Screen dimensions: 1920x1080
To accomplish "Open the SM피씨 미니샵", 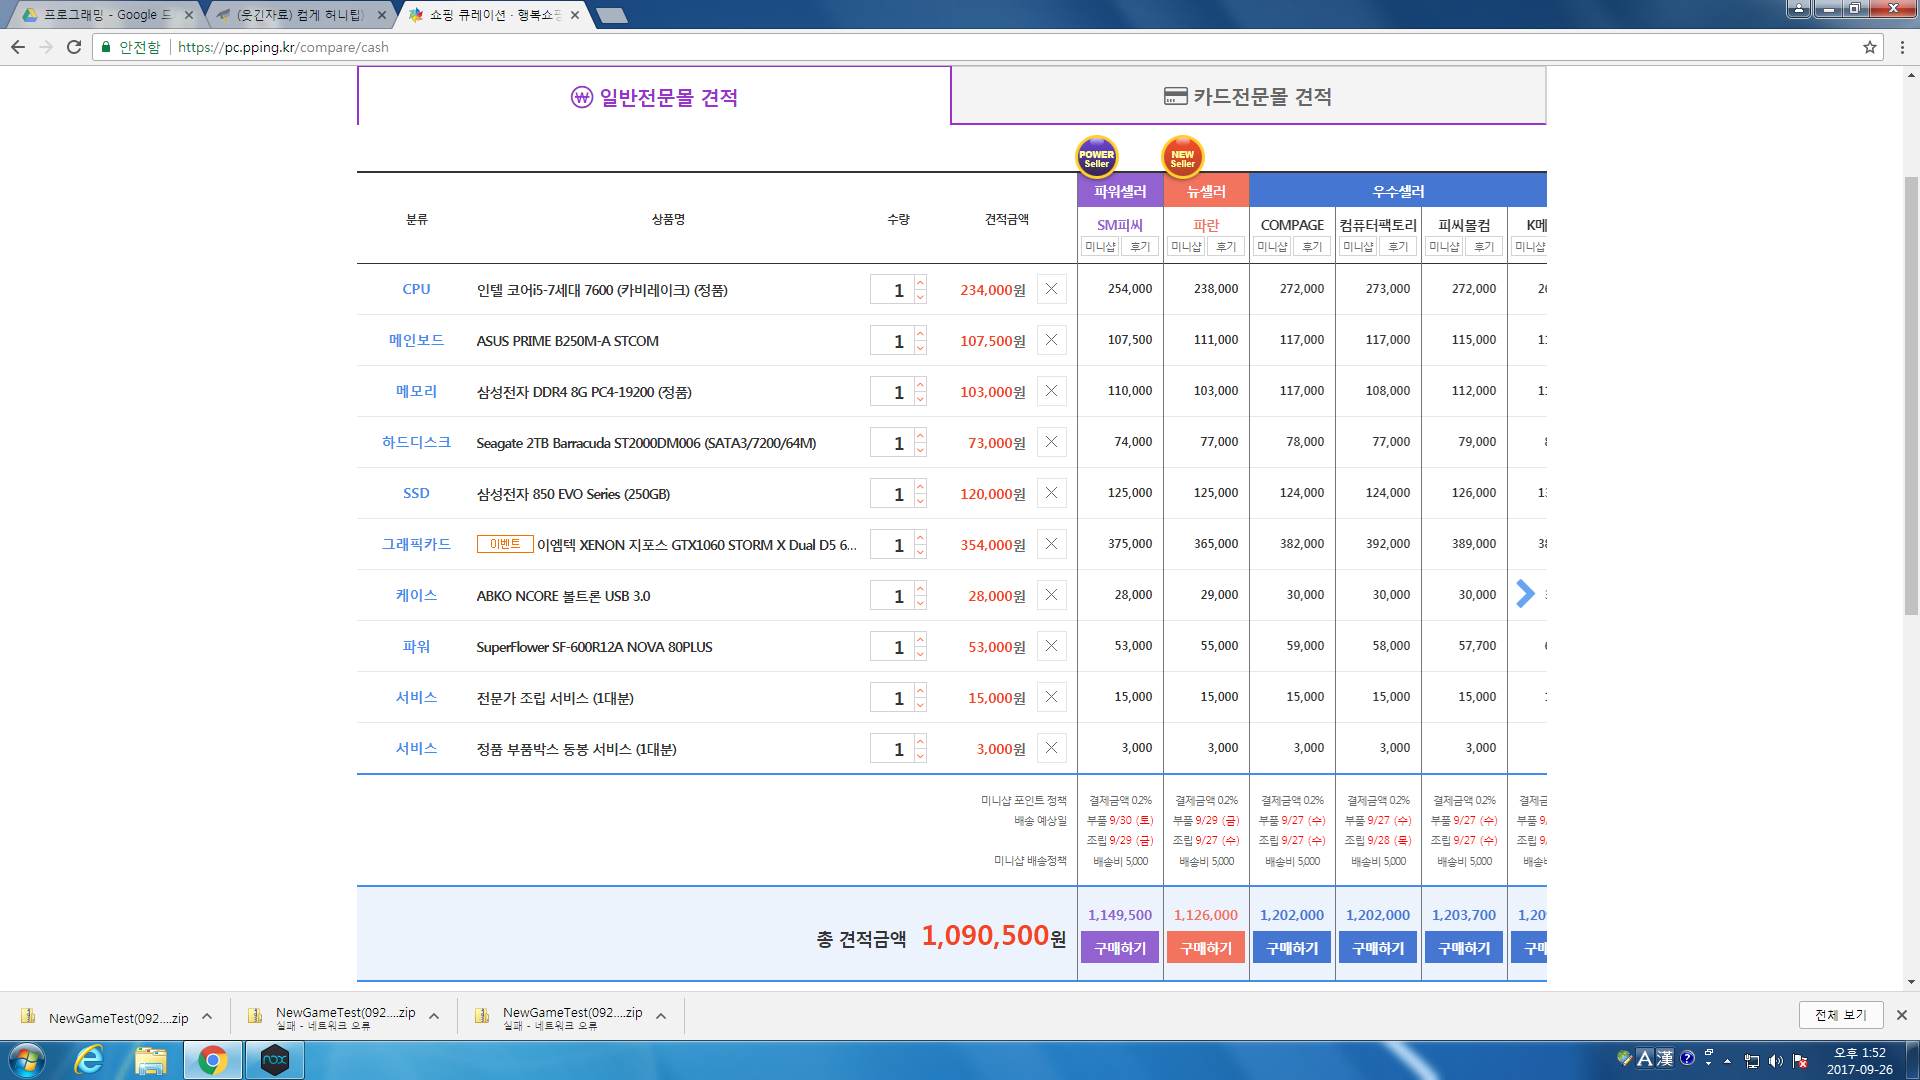I will click(1100, 247).
